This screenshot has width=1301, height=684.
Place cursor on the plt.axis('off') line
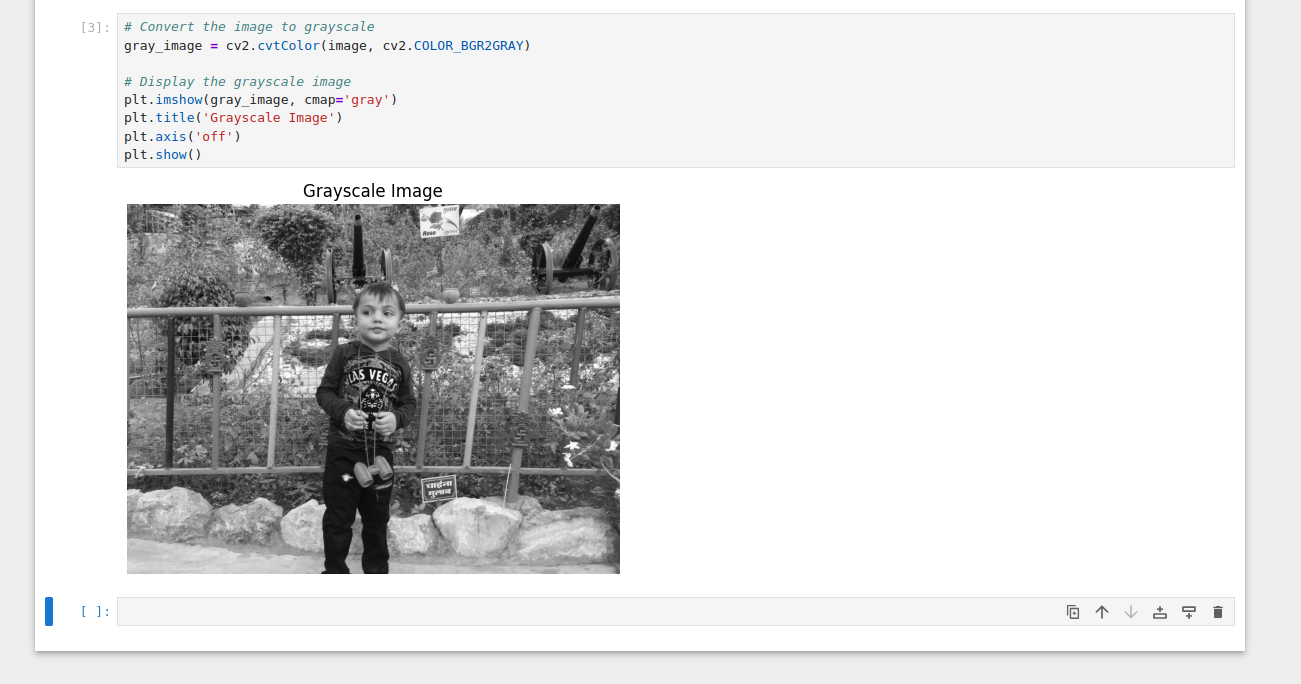(x=183, y=136)
